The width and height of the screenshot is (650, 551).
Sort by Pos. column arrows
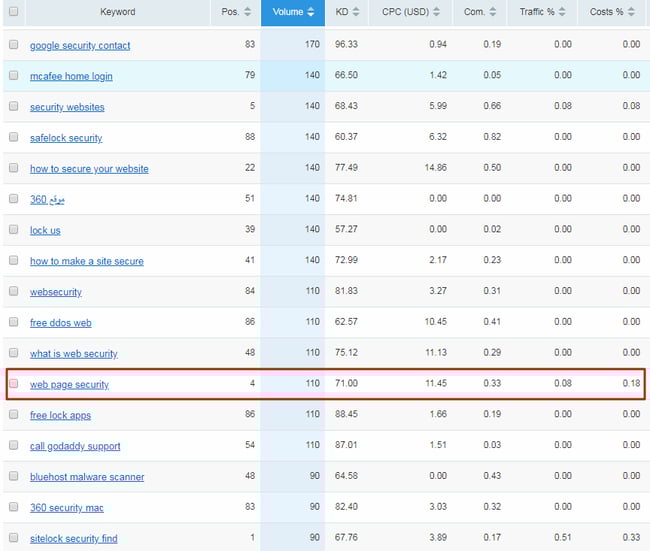point(247,12)
